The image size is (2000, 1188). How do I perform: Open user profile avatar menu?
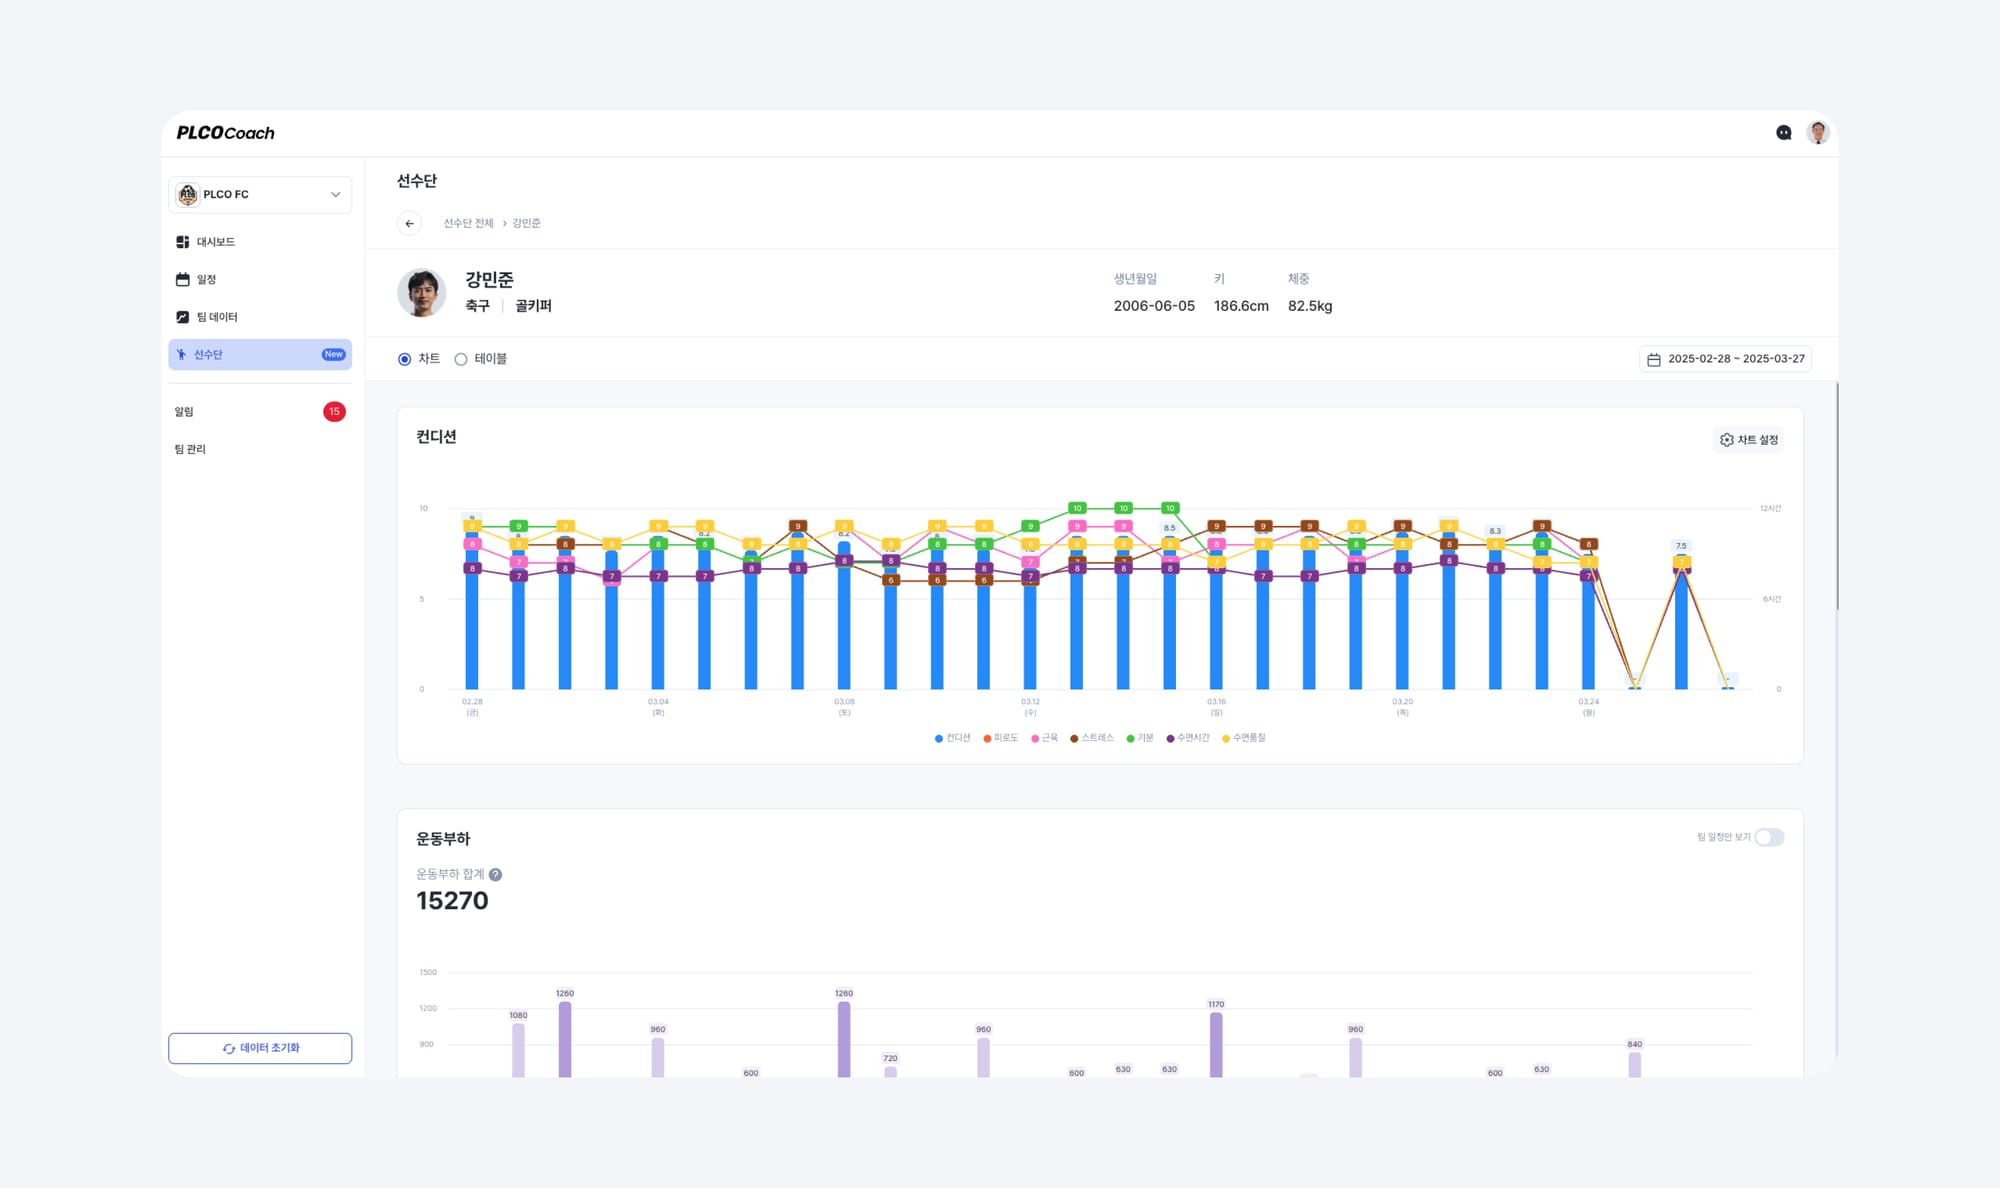(x=1818, y=132)
